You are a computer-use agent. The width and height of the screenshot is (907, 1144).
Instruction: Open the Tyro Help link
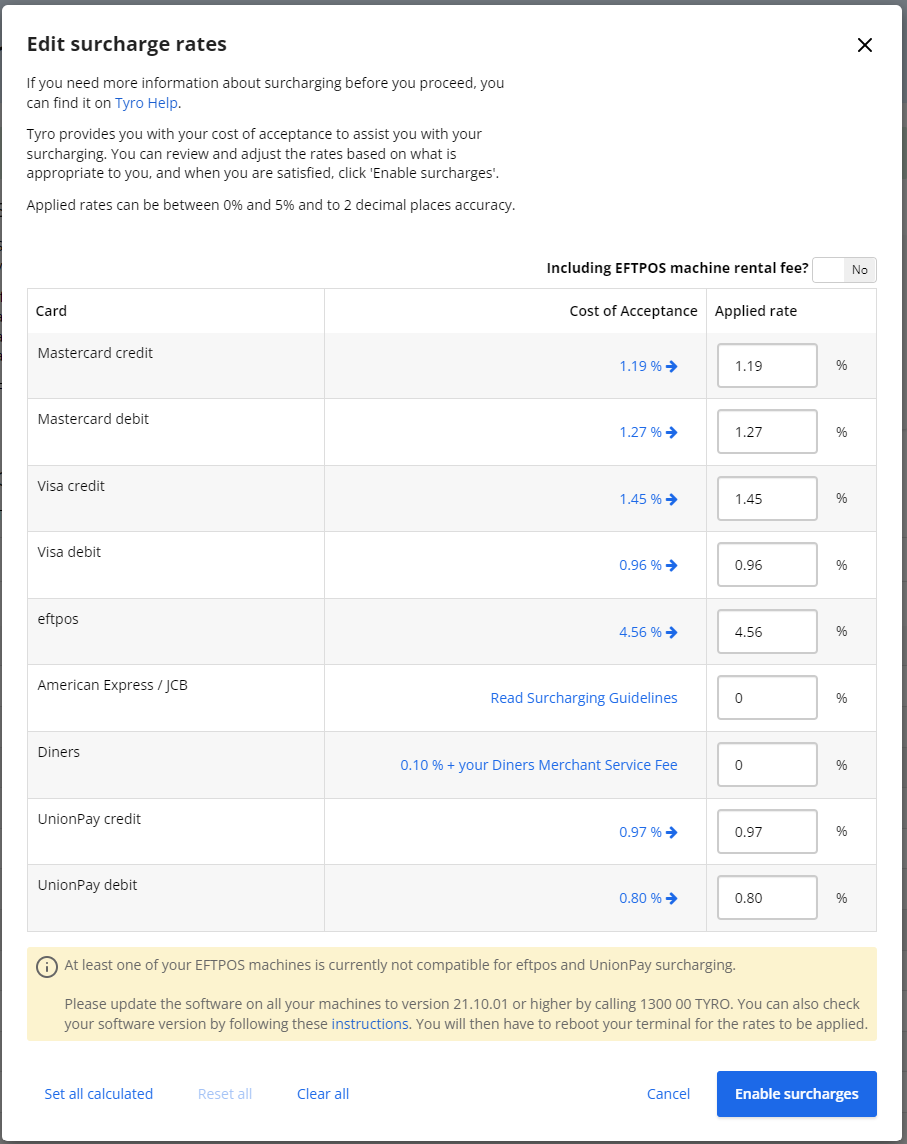tap(146, 103)
